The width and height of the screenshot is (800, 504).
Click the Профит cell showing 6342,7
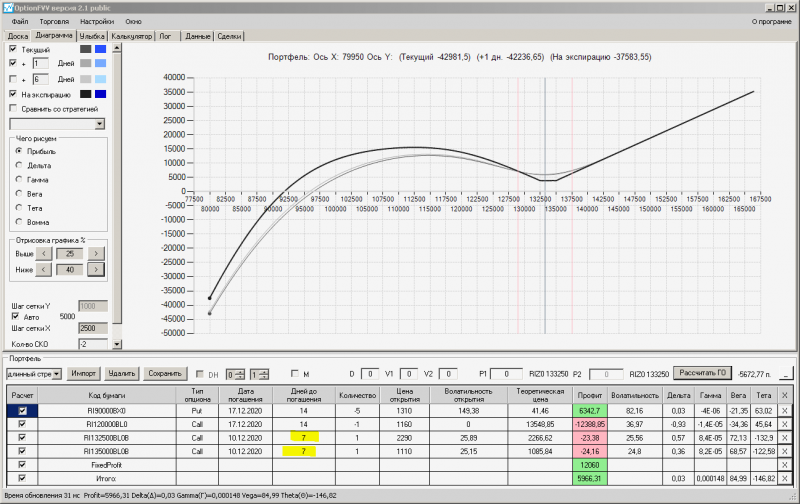coord(590,411)
